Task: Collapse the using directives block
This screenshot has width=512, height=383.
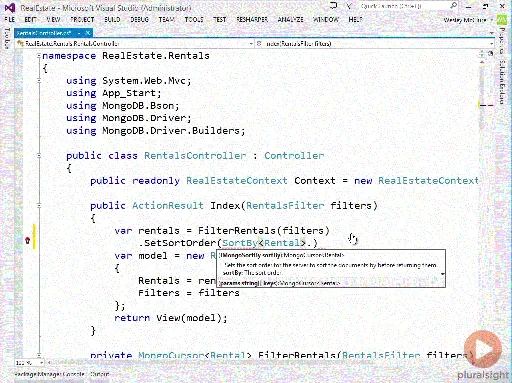Action: click(39, 81)
